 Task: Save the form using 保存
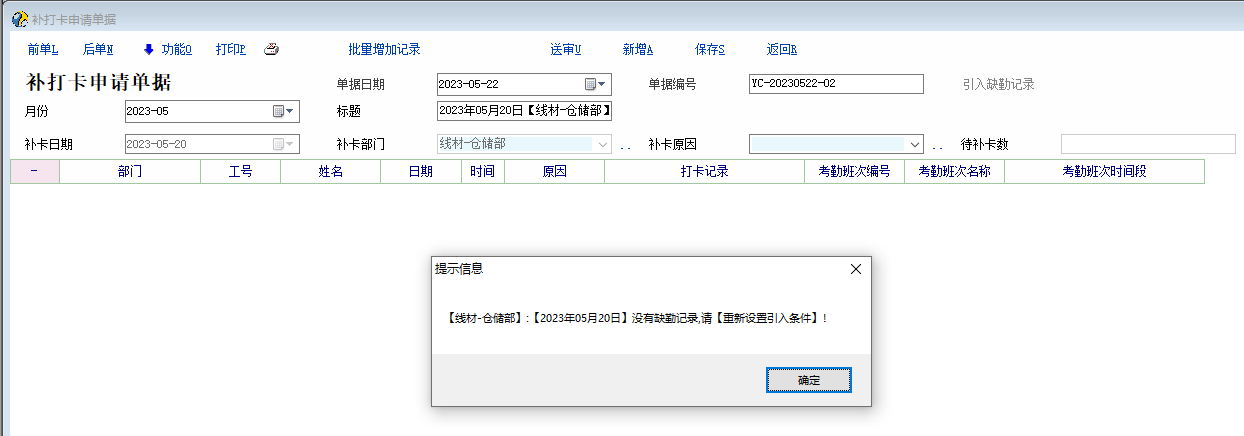(x=709, y=50)
